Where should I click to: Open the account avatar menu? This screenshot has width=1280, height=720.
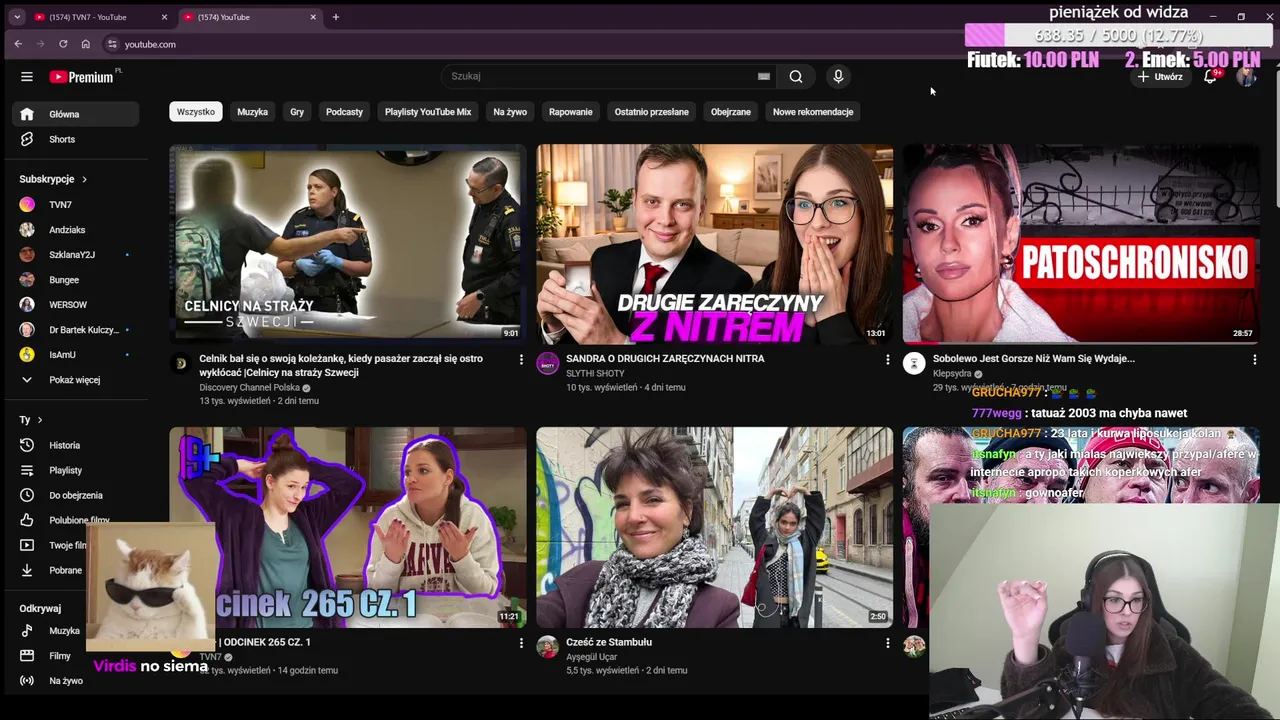tap(1246, 76)
